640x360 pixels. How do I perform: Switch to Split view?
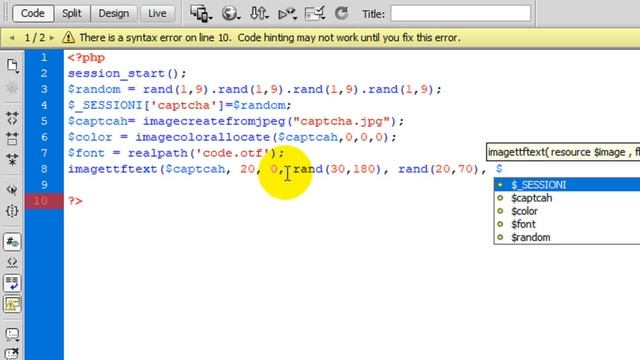tap(72, 13)
